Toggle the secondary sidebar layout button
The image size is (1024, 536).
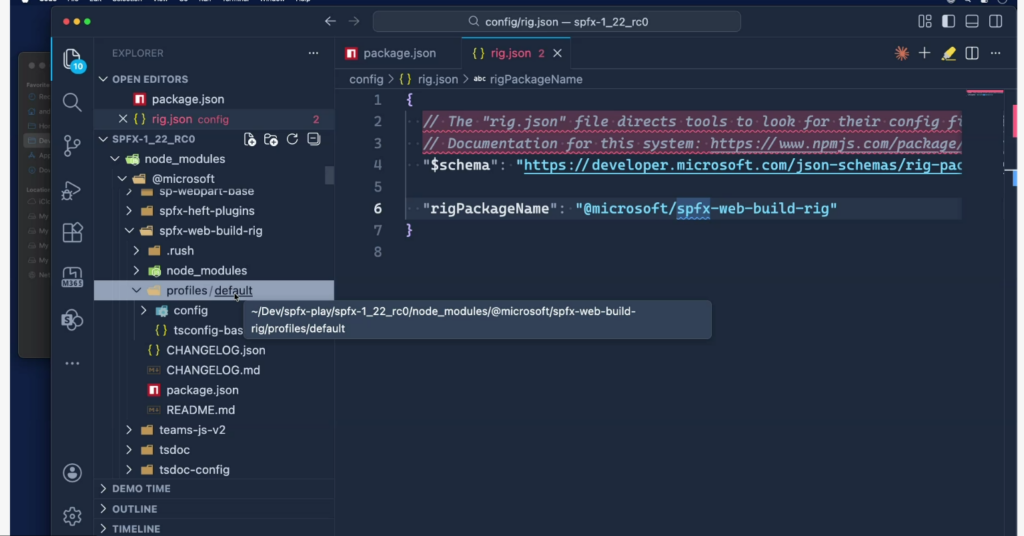click(x=996, y=21)
